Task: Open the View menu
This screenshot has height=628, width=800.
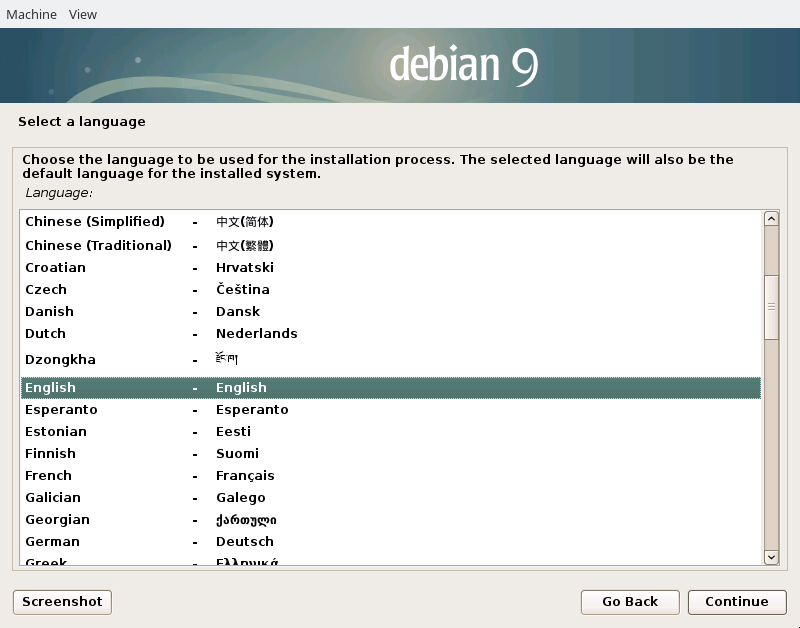Action: coord(83,14)
